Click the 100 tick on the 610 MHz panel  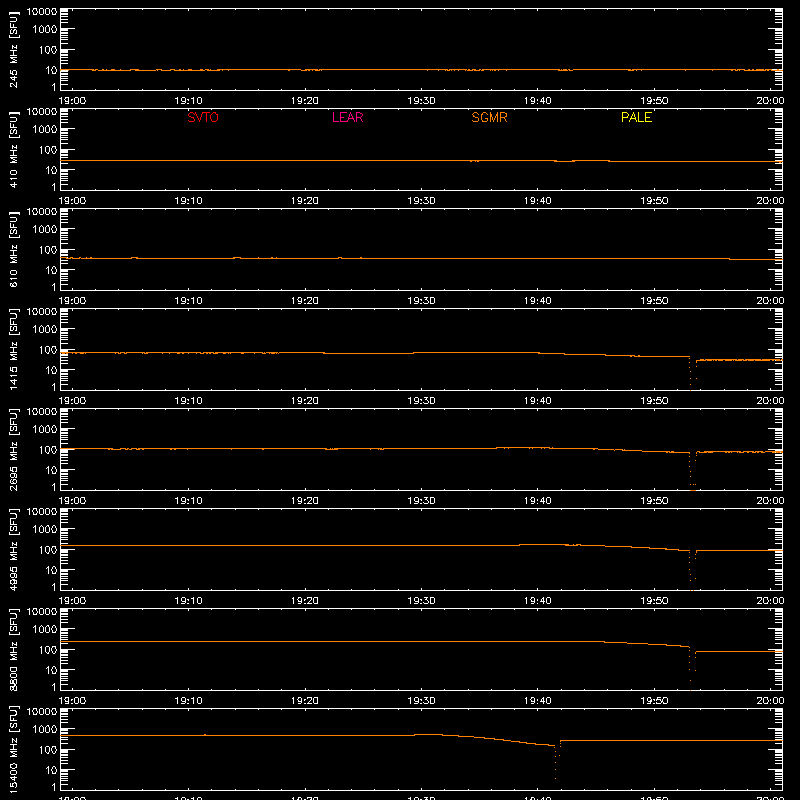click(x=48, y=250)
